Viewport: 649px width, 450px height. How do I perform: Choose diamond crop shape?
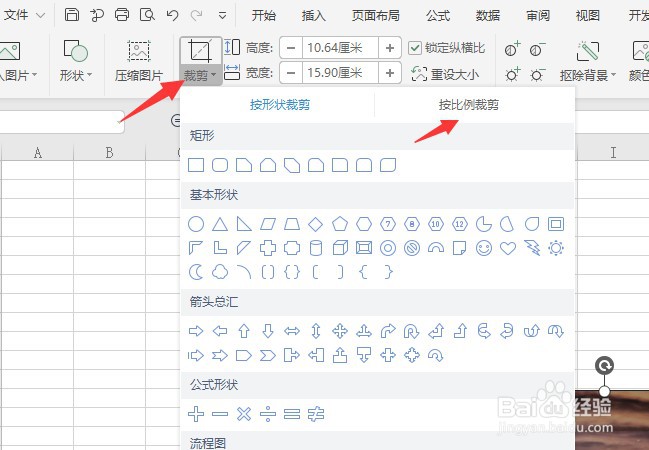pyautogui.click(x=316, y=224)
